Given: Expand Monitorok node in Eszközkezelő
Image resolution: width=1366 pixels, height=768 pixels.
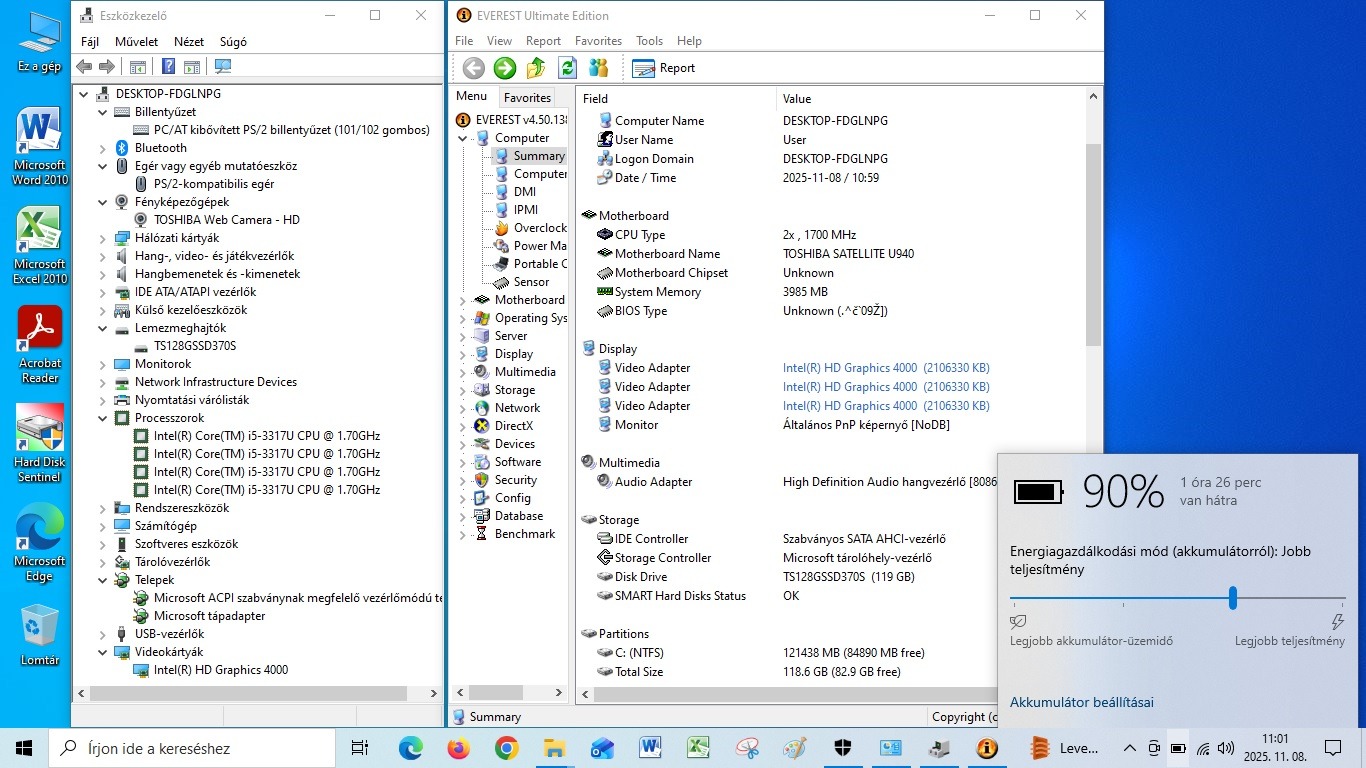Looking at the screenshot, I should click(x=103, y=364).
